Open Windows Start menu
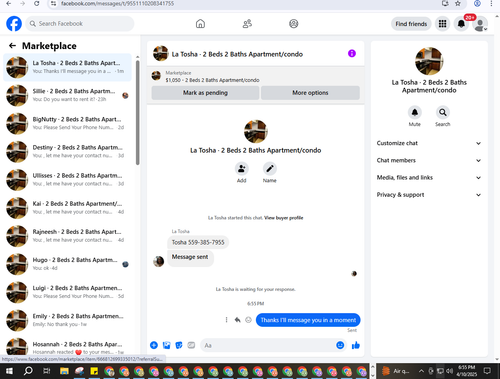This screenshot has width=500, height=379. [x=9, y=371]
